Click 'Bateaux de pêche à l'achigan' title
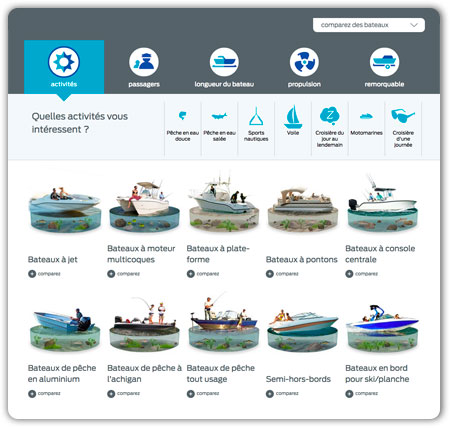450x428 pixels. [x=144, y=374]
